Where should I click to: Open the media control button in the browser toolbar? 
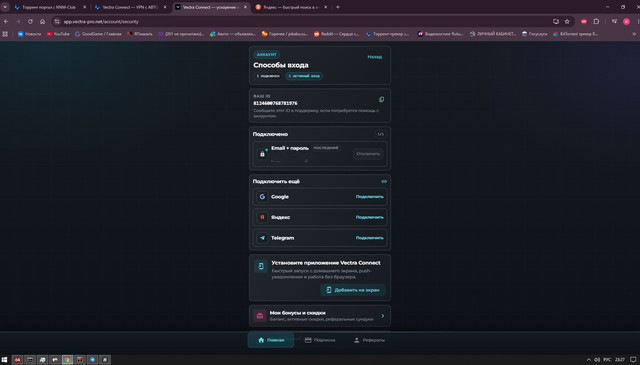[x=614, y=22]
